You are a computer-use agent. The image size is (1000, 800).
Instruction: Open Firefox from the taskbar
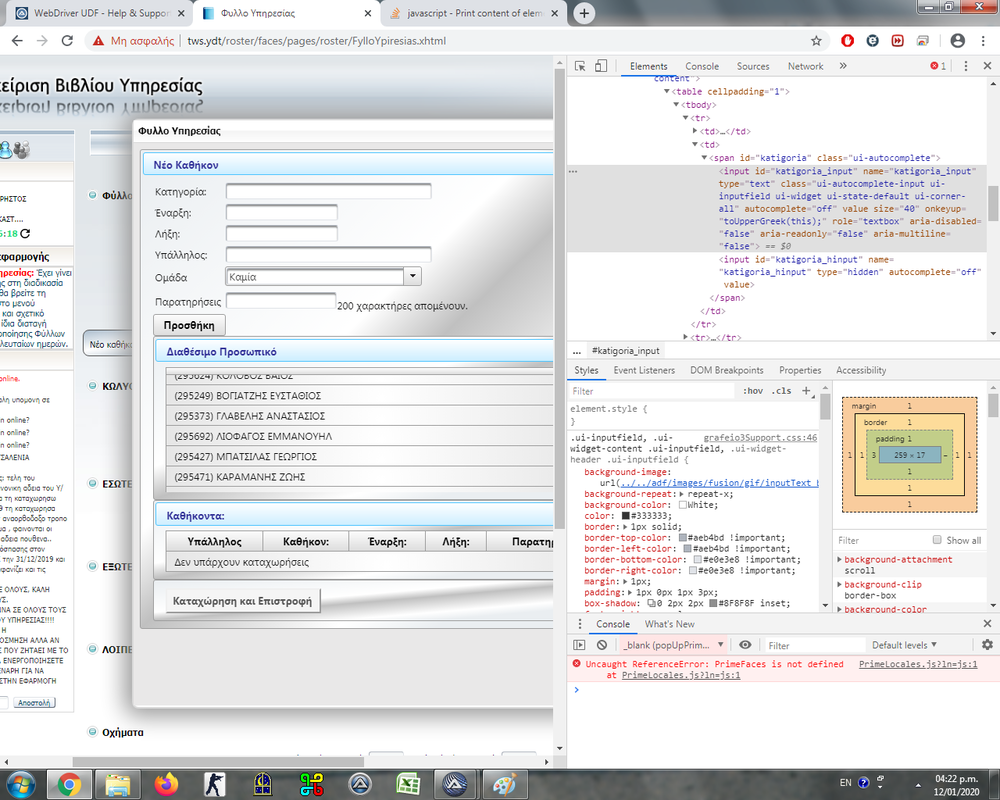click(166, 784)
